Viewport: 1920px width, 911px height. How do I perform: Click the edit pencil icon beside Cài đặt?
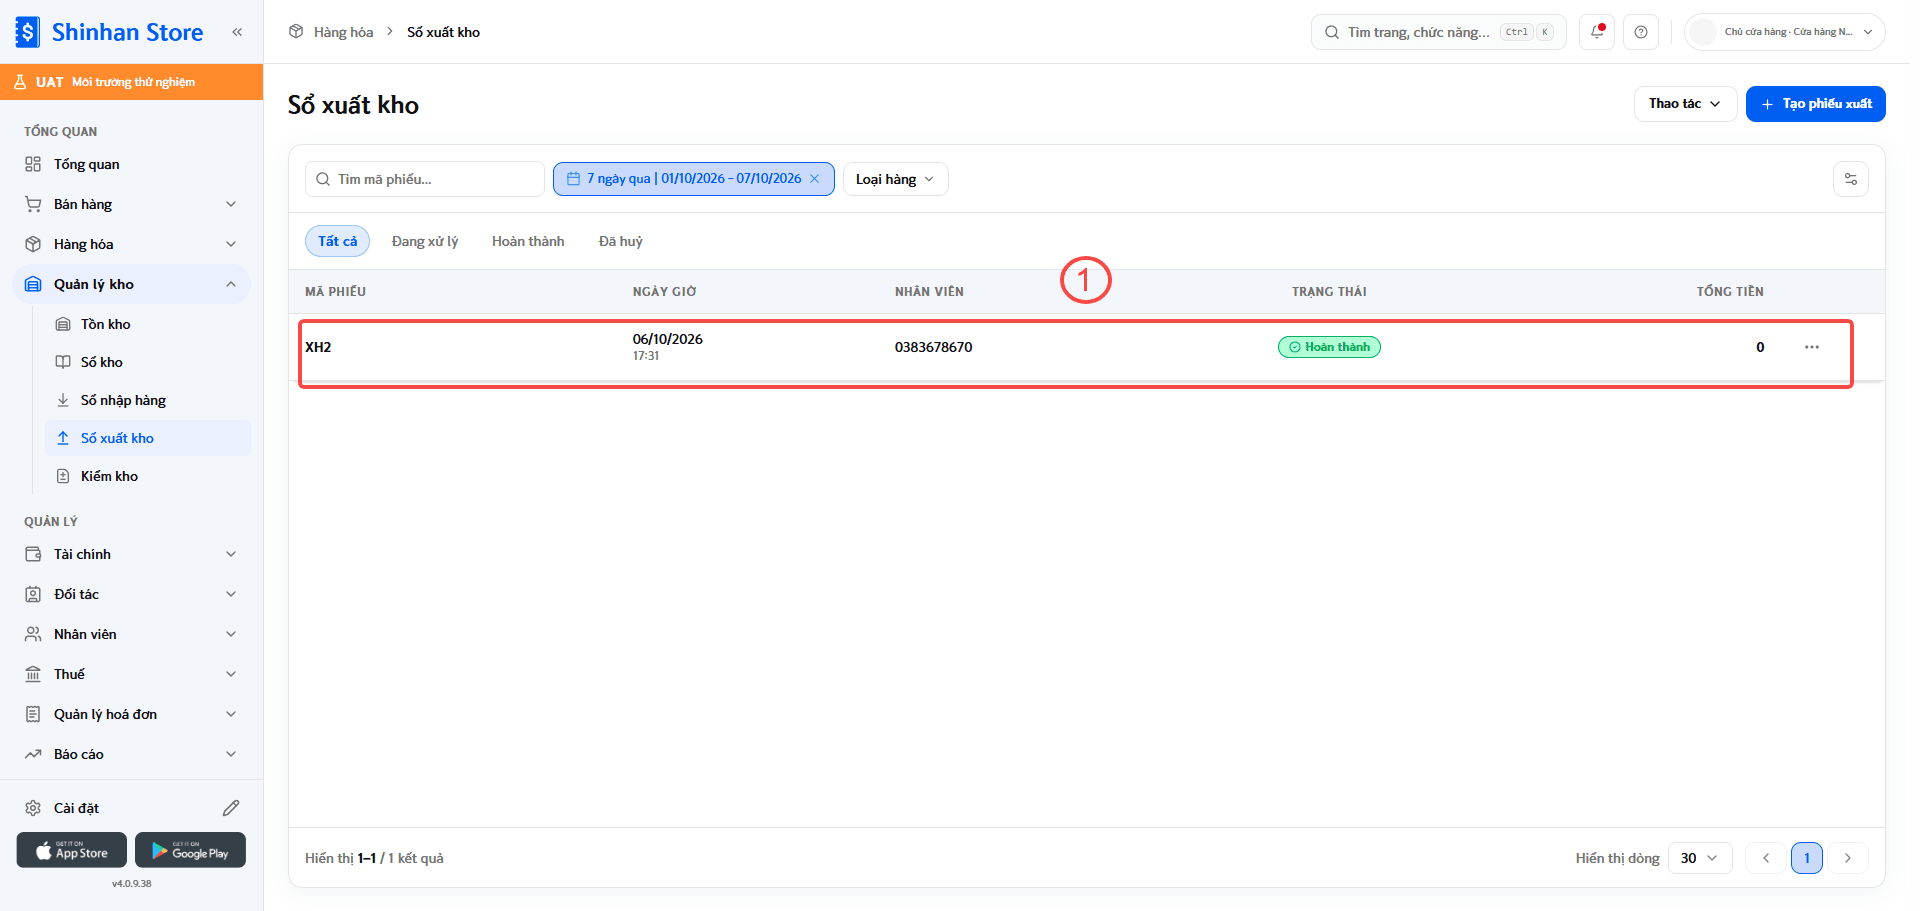[x=231, y=808]
